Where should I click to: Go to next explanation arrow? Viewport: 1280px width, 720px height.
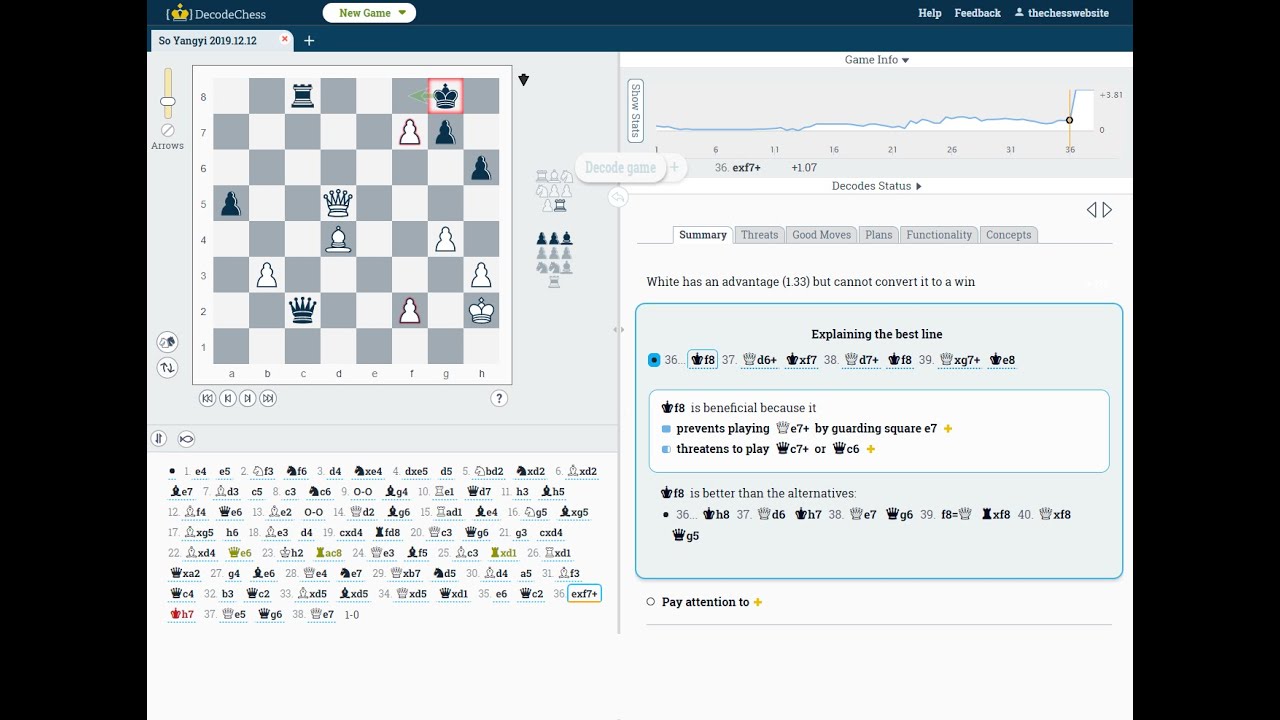click(1107, 210)
